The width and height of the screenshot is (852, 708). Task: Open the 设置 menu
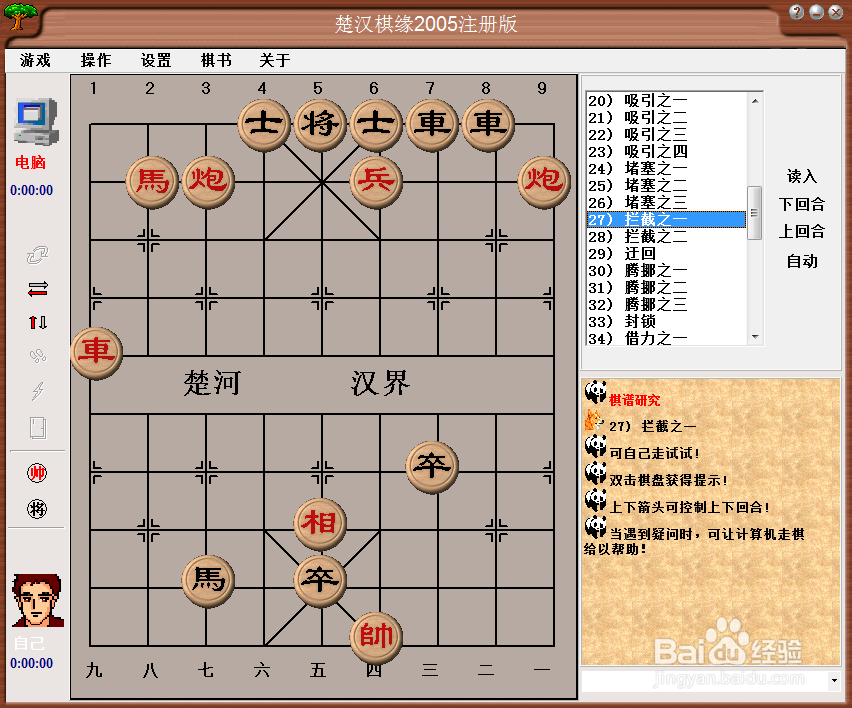pyautogui.click(x=156, y=60)
